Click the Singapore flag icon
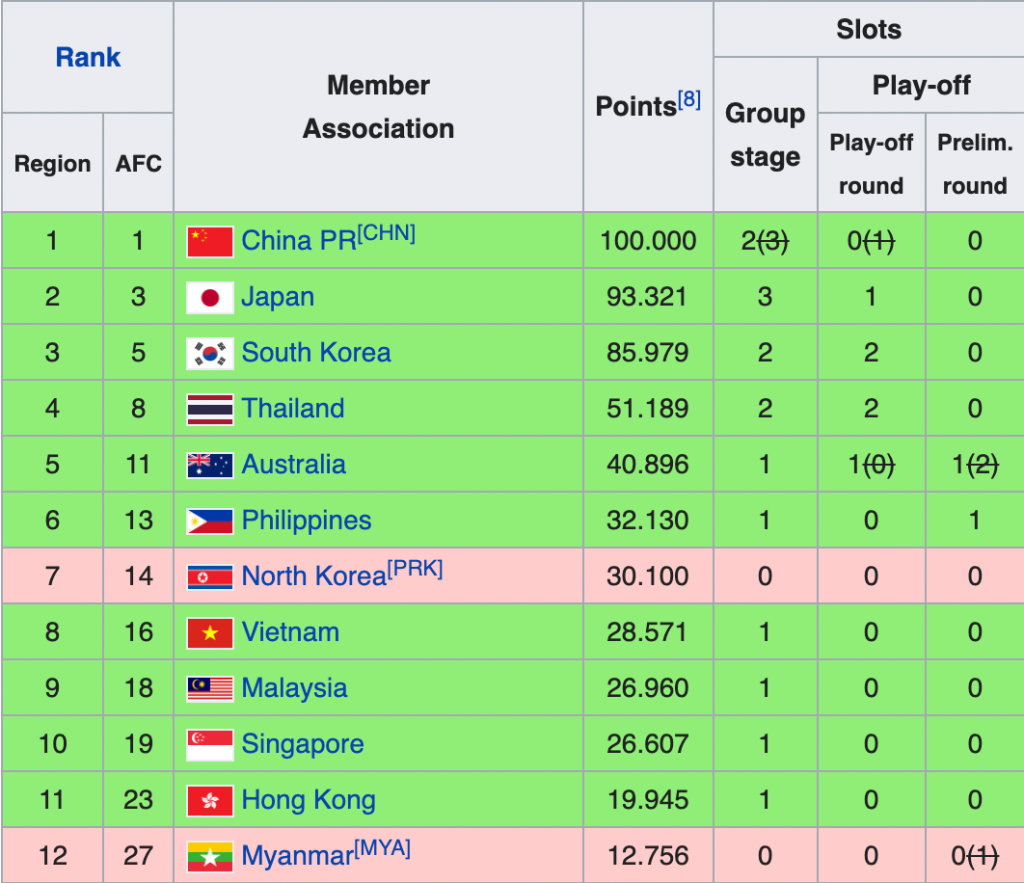This screenshot has height=883, width=1024. [210, 745]
